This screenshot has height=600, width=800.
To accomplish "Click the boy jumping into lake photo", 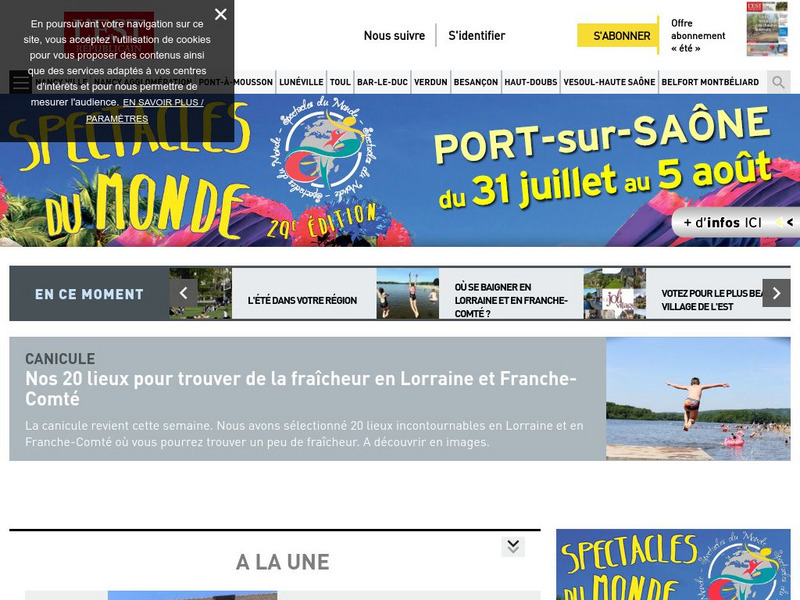I will point(698,398).
